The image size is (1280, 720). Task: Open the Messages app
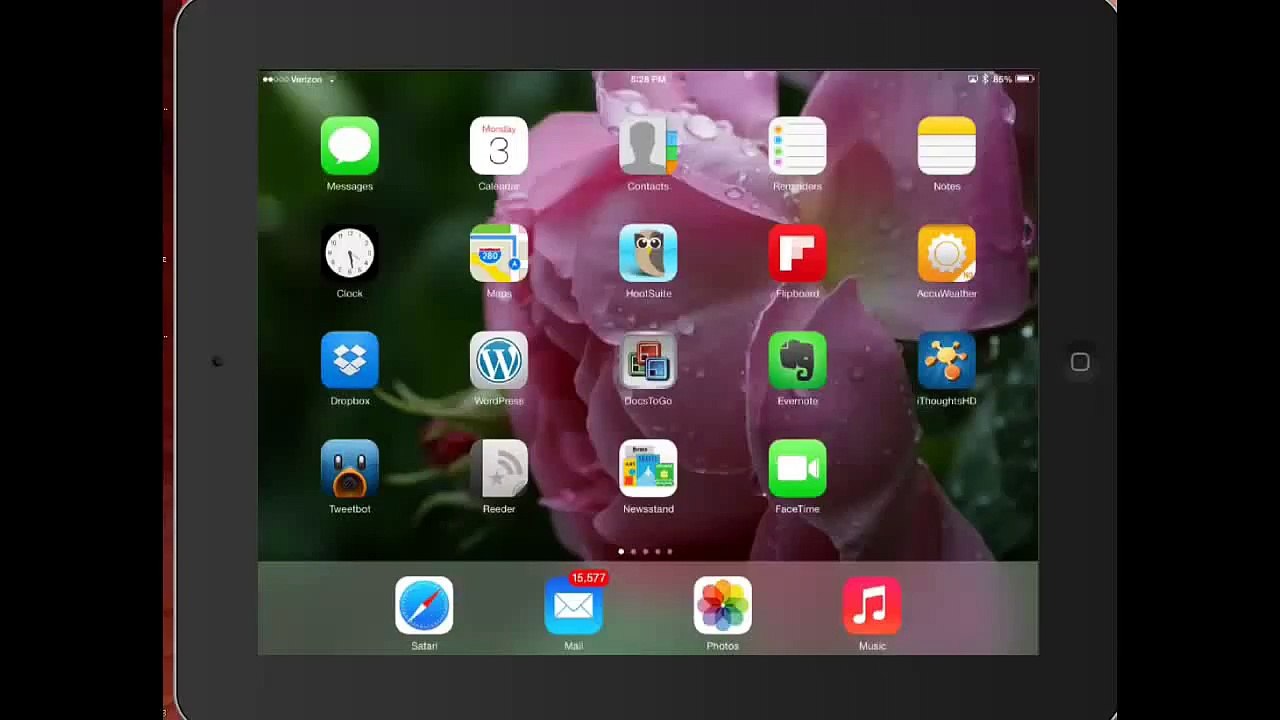point(350,146)
